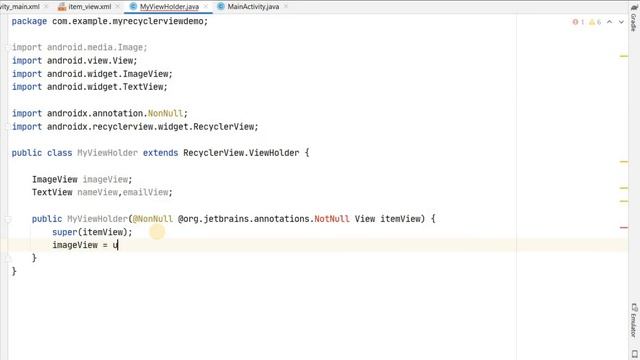Screen dimensions: 640x360
Task: Click package name 'com.example.myrecyclerviewdemo'
Action: (127, 21)
